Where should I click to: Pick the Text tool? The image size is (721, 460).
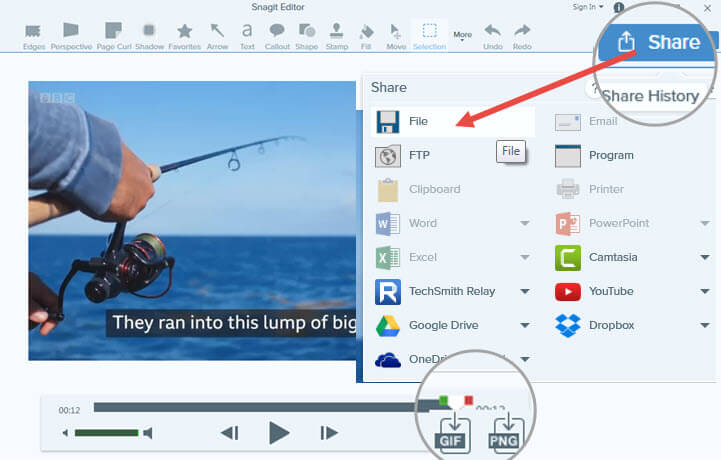click(247, 37)
